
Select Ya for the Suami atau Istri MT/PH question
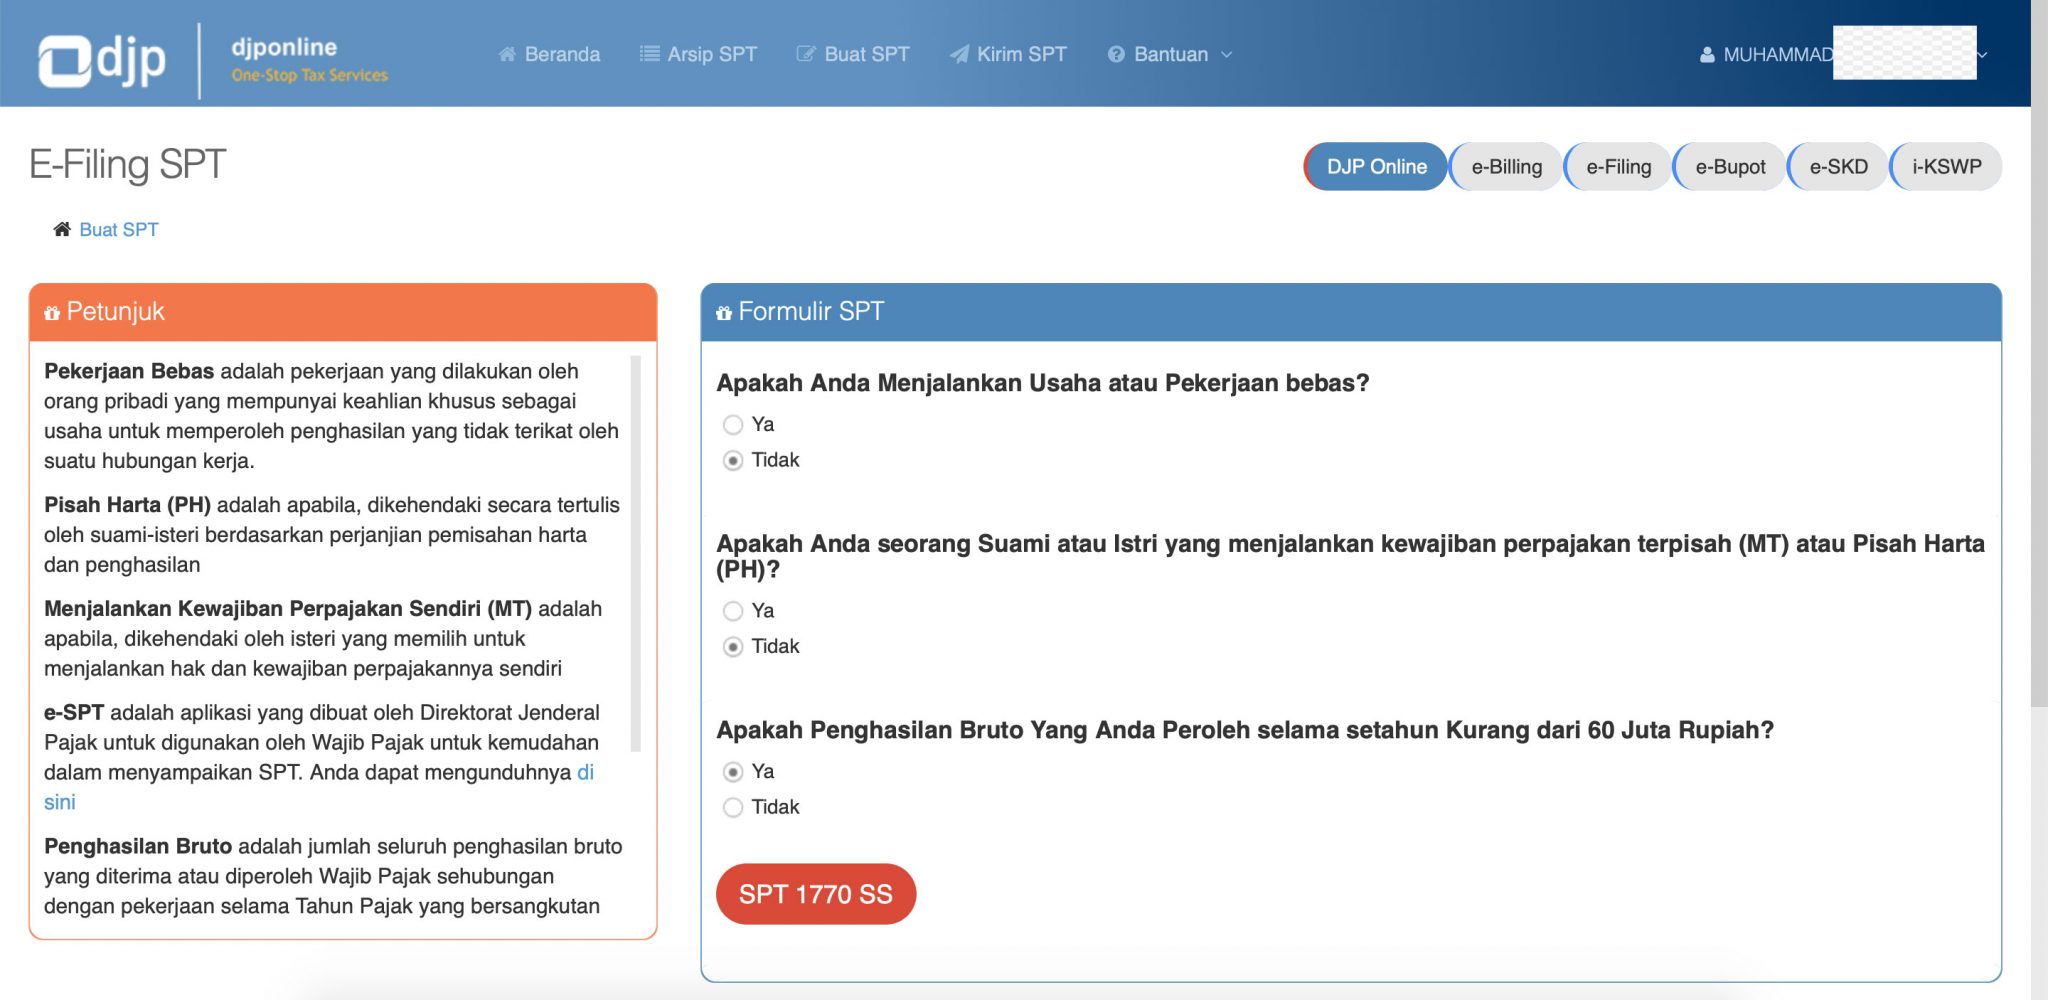732,610
